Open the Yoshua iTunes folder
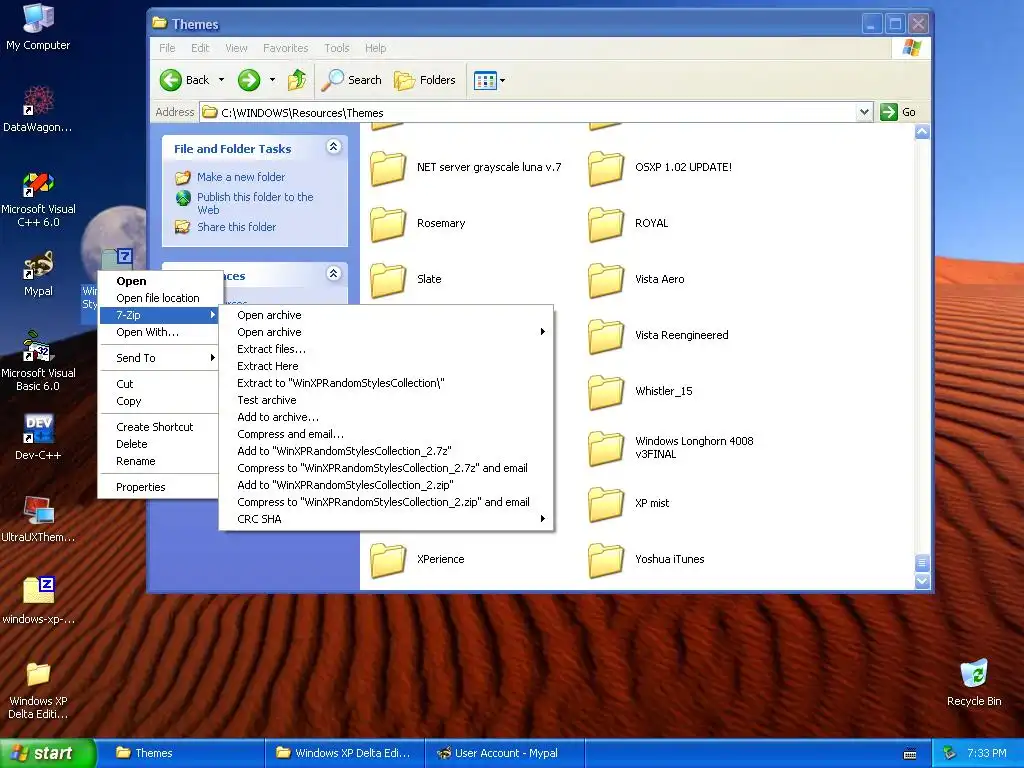Screen dimensions: 1024x768 click(x=647, y=560)
